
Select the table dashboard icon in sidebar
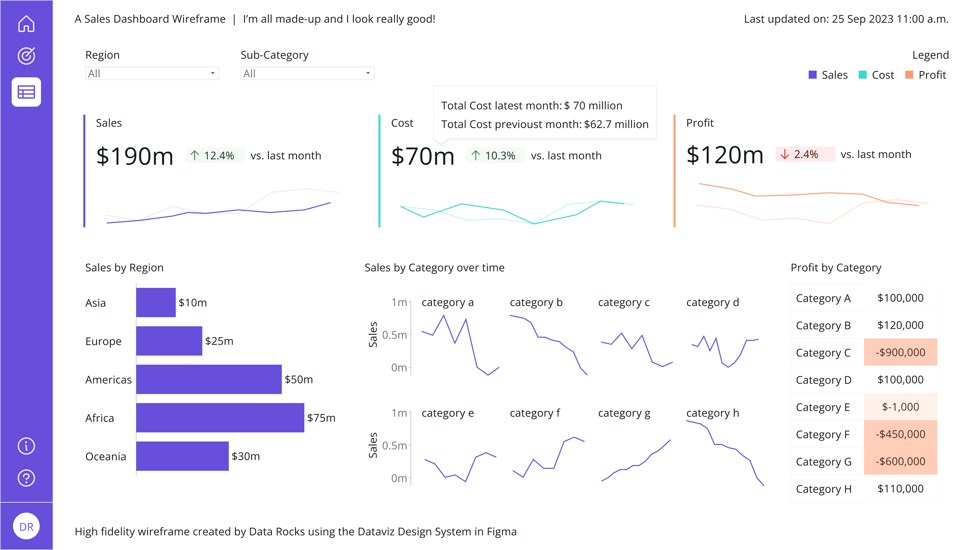[x=26, y=92]
